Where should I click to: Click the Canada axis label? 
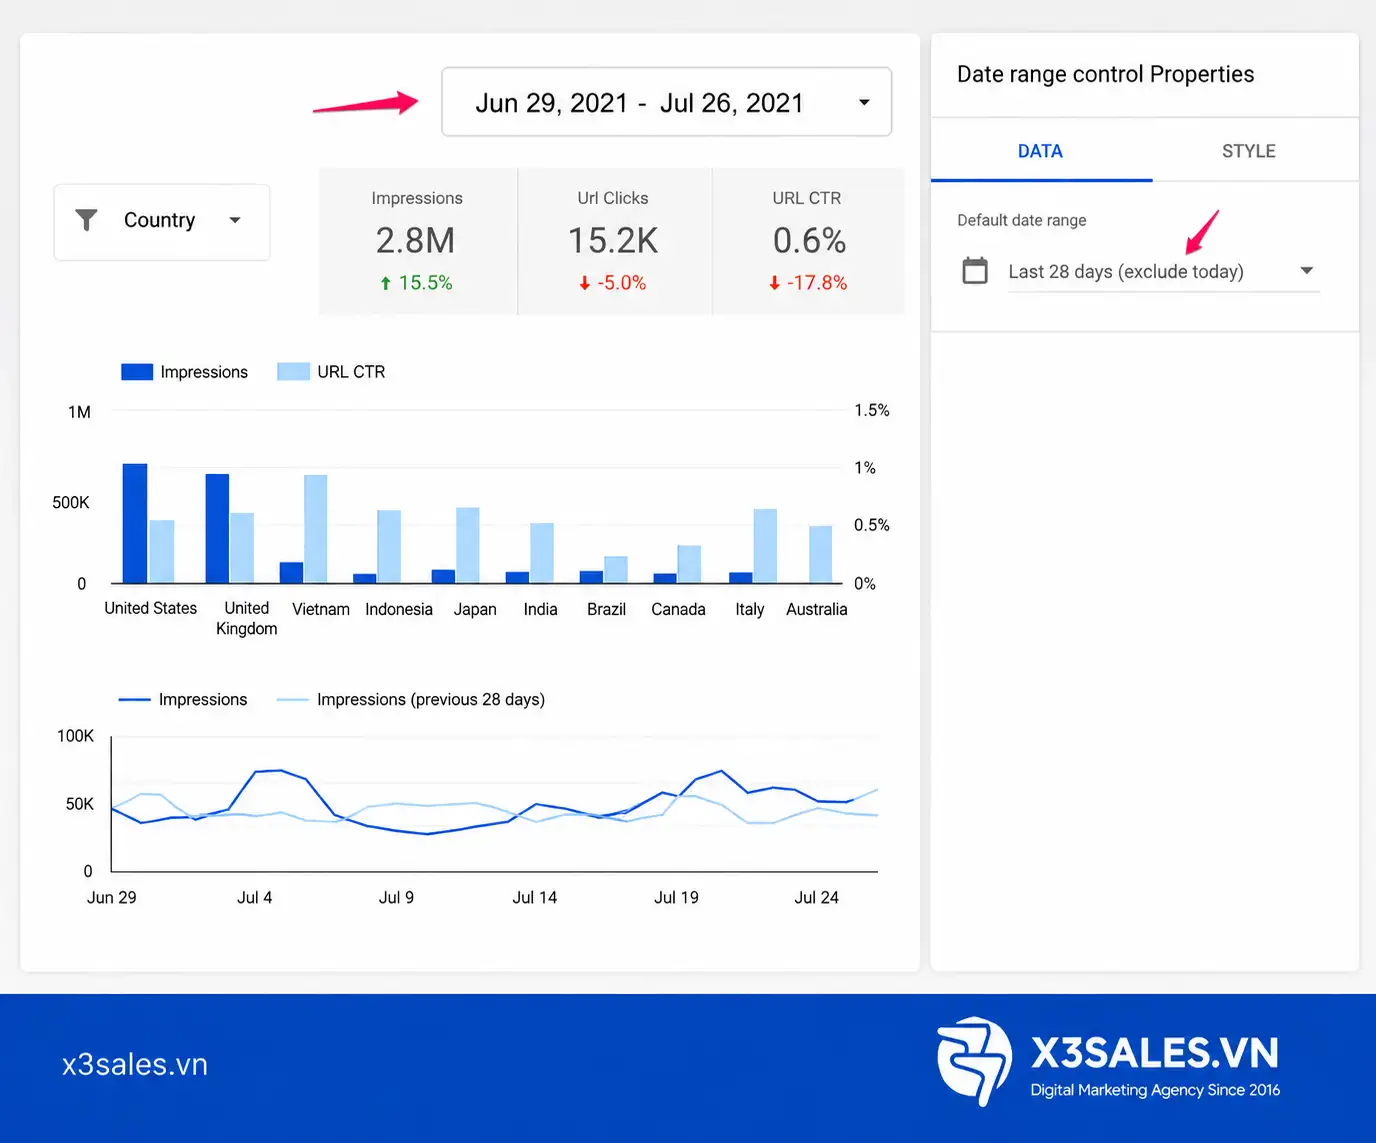tap(678, 609)
